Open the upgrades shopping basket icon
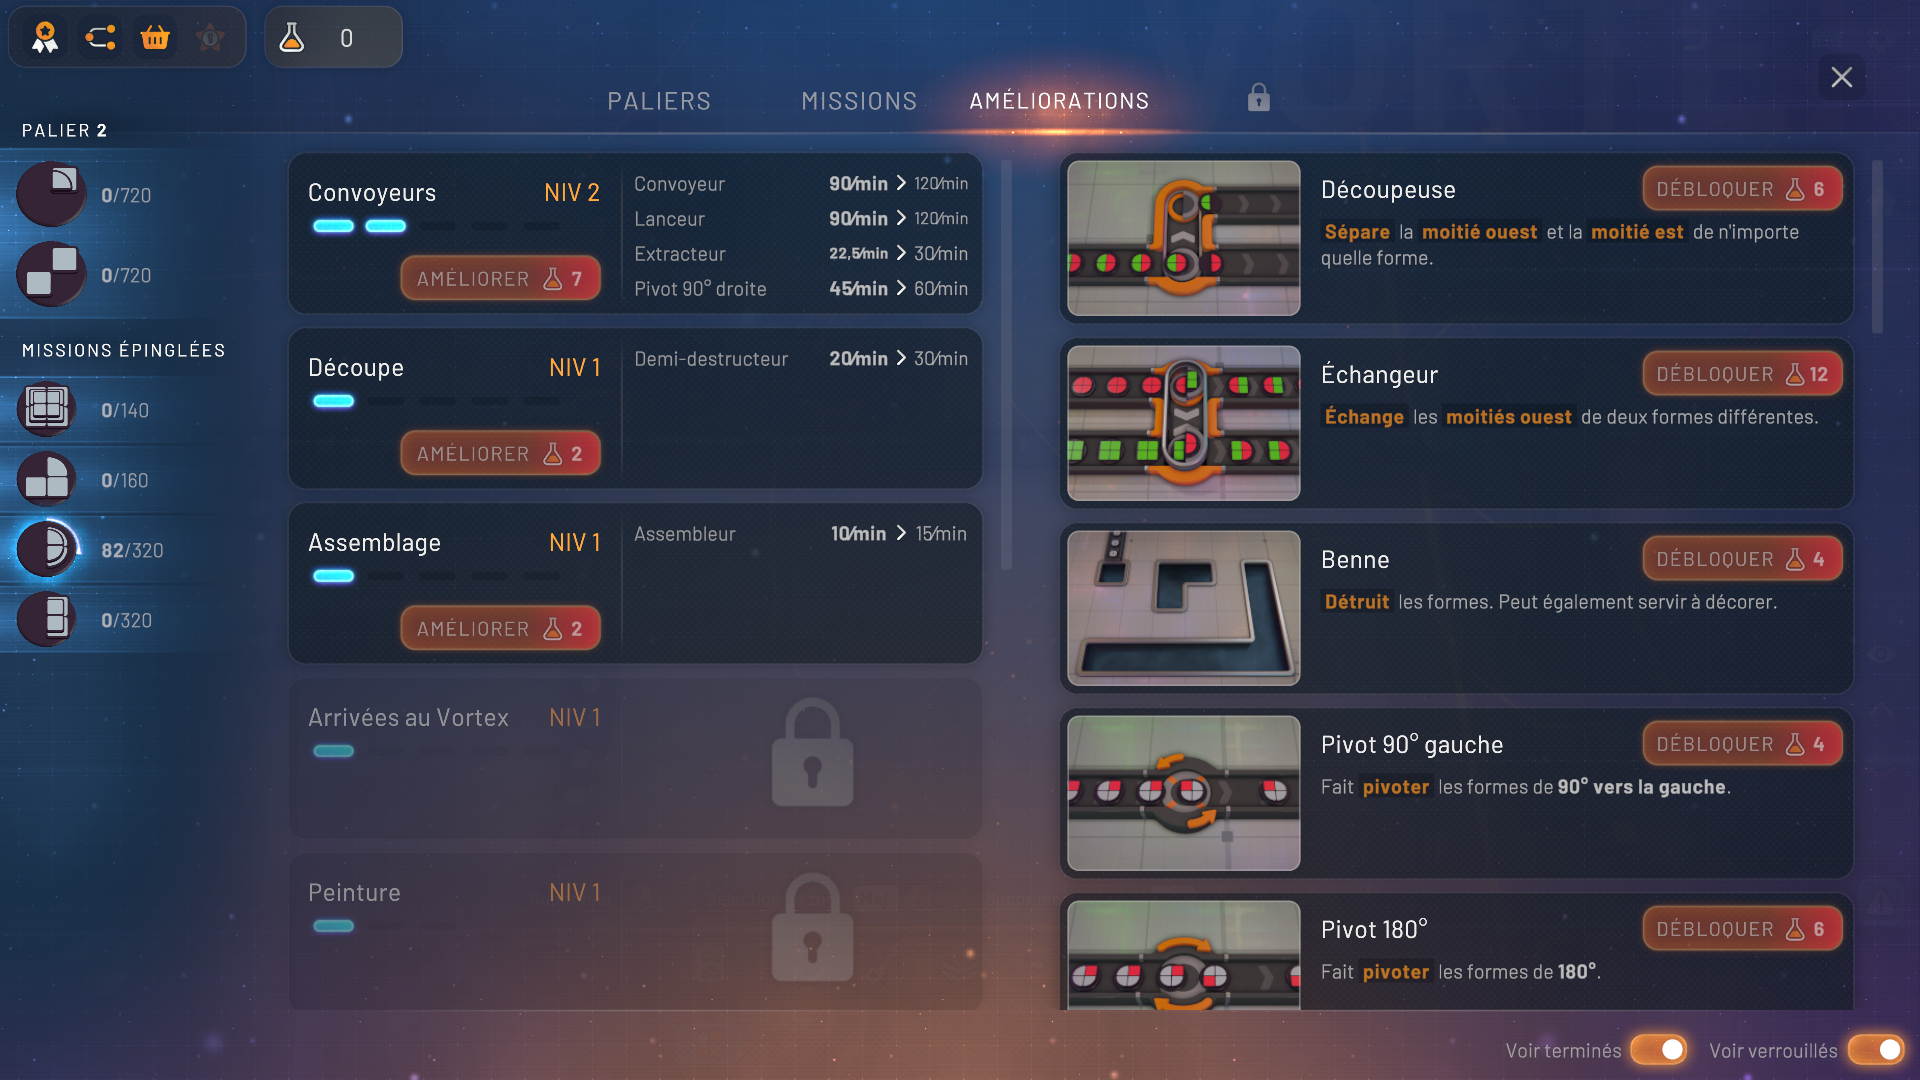 (x=155, y=38)
